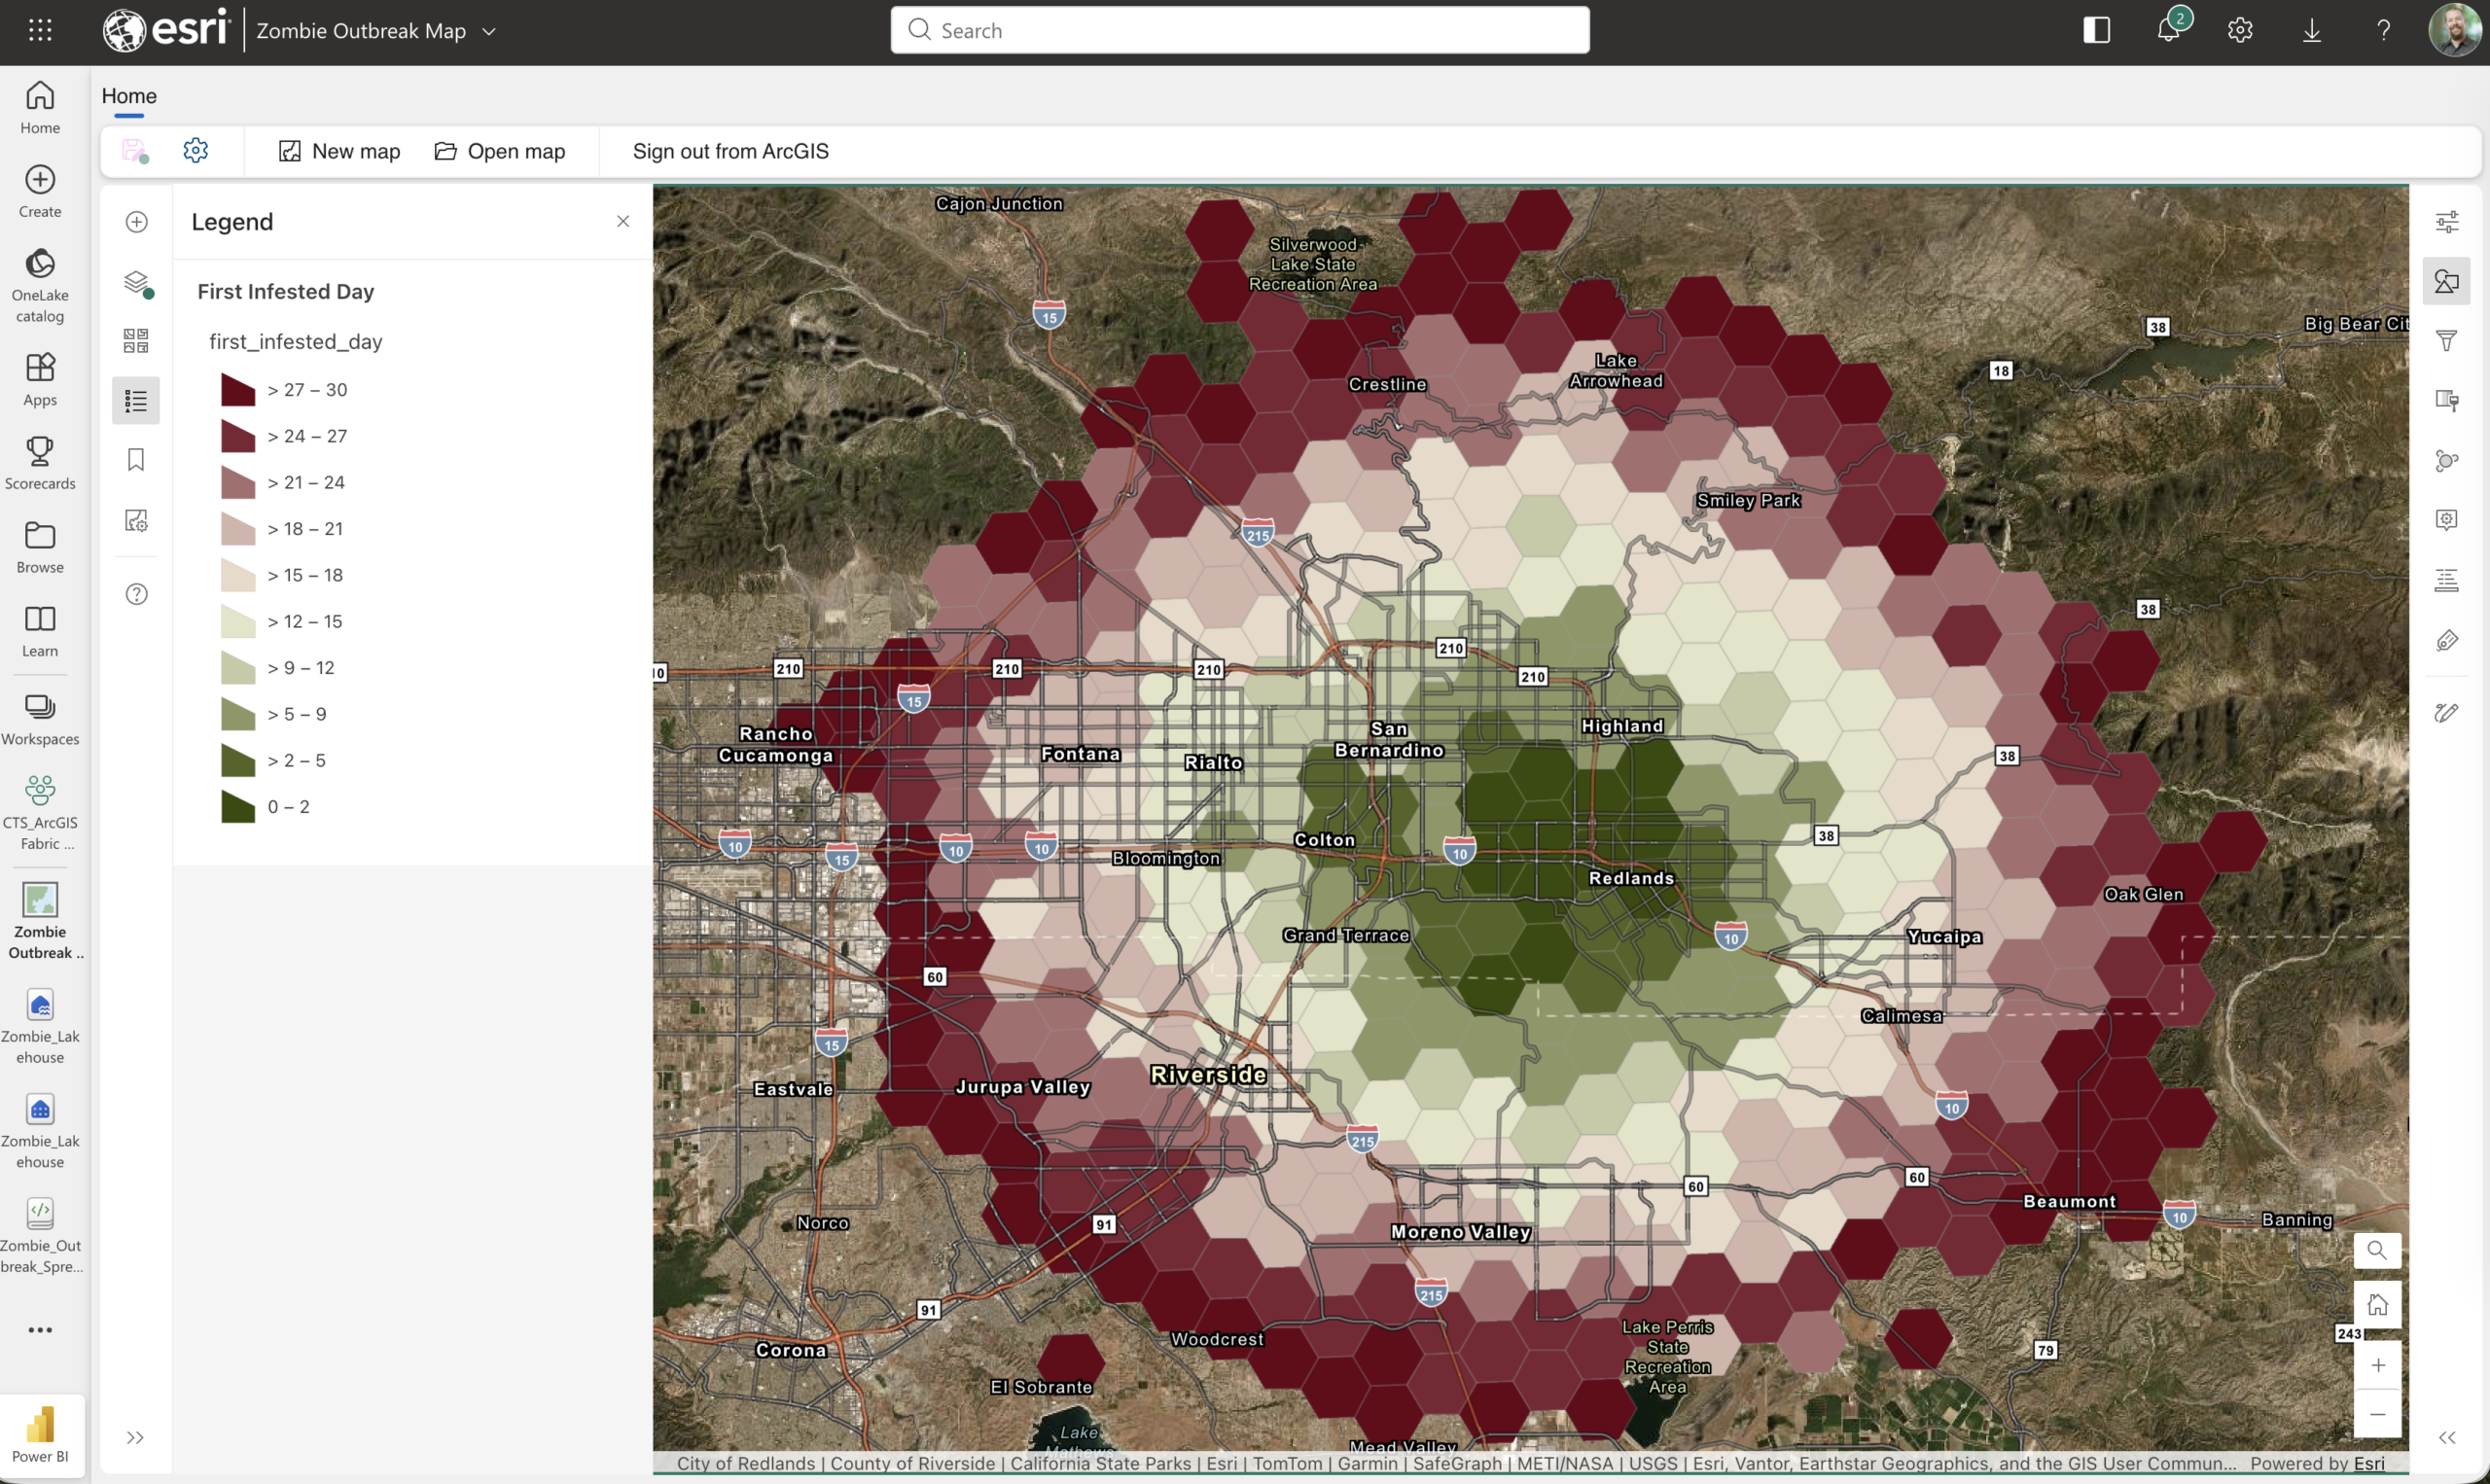
Task: Open notifications bell icon
Action: pyautogui.click(x=2168, y=30)
